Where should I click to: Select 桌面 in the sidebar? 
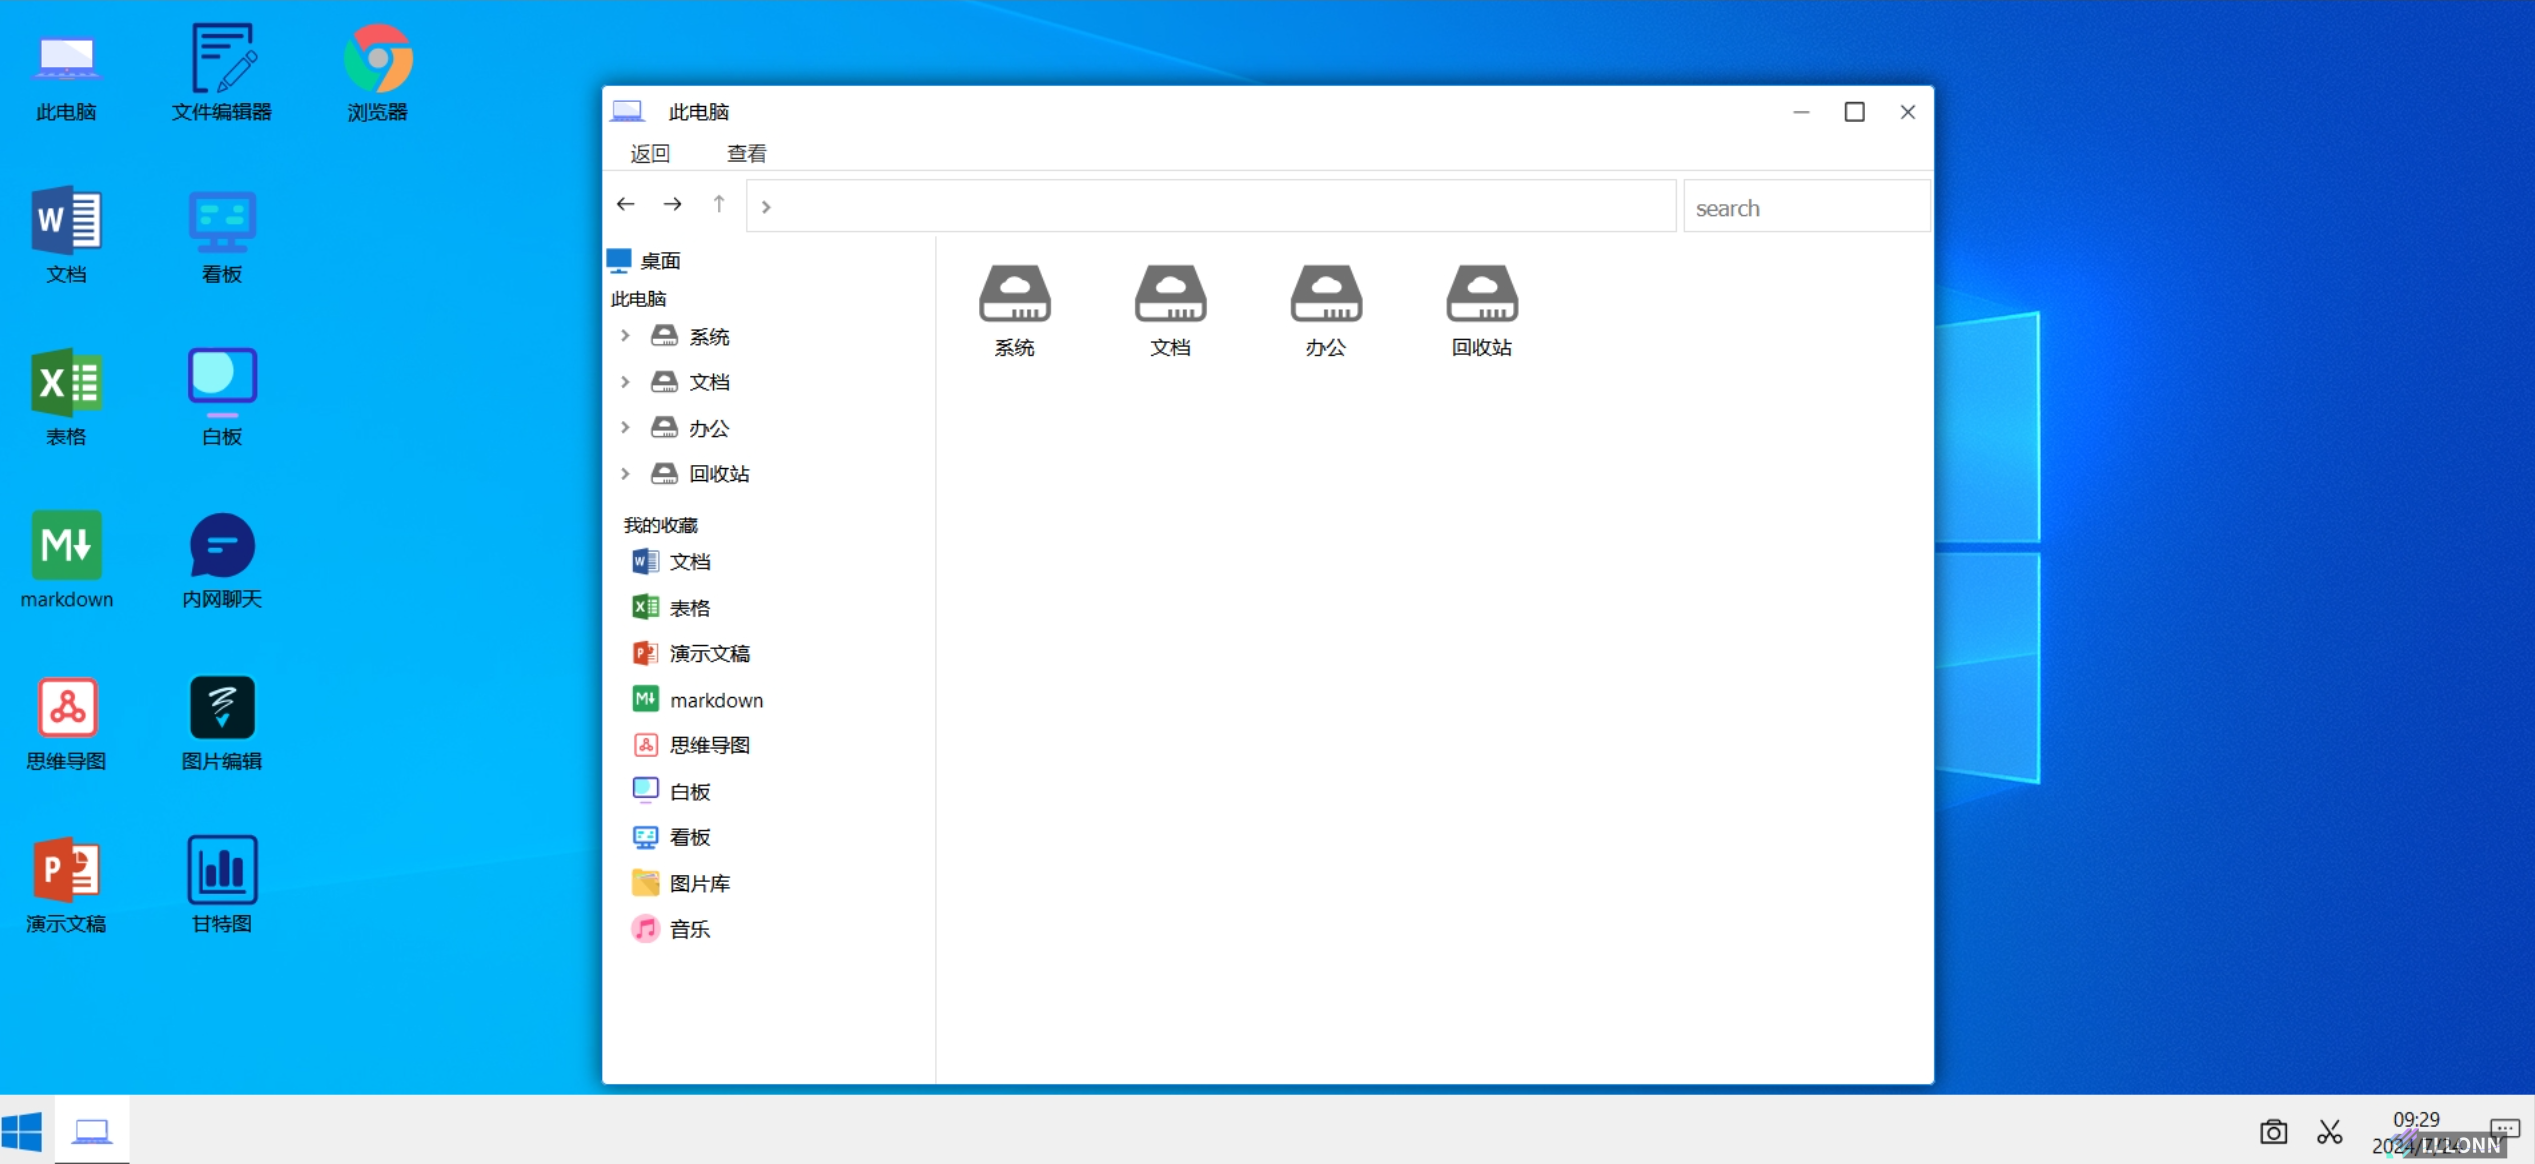(644, 261)
